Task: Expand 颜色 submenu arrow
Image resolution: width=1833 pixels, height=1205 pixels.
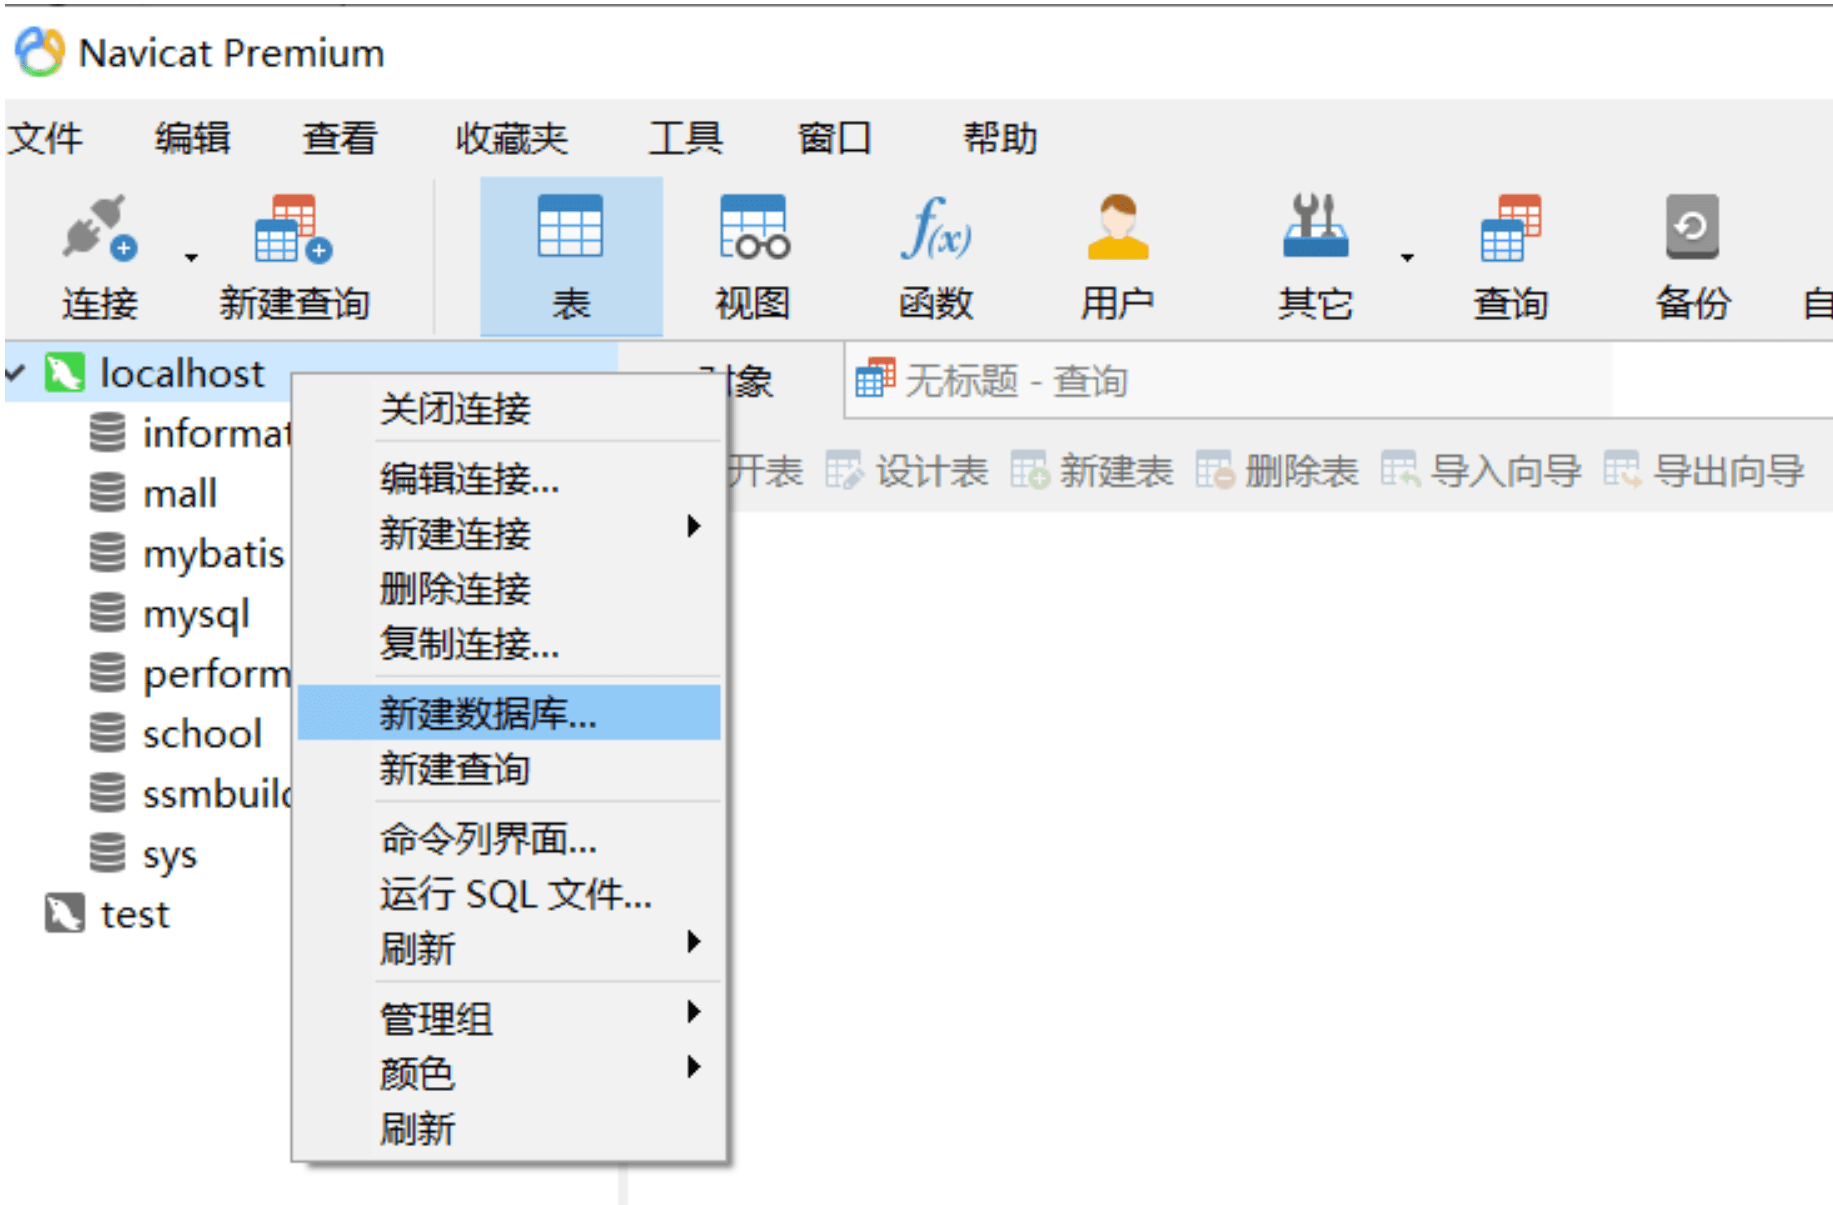Action: 694,1066
